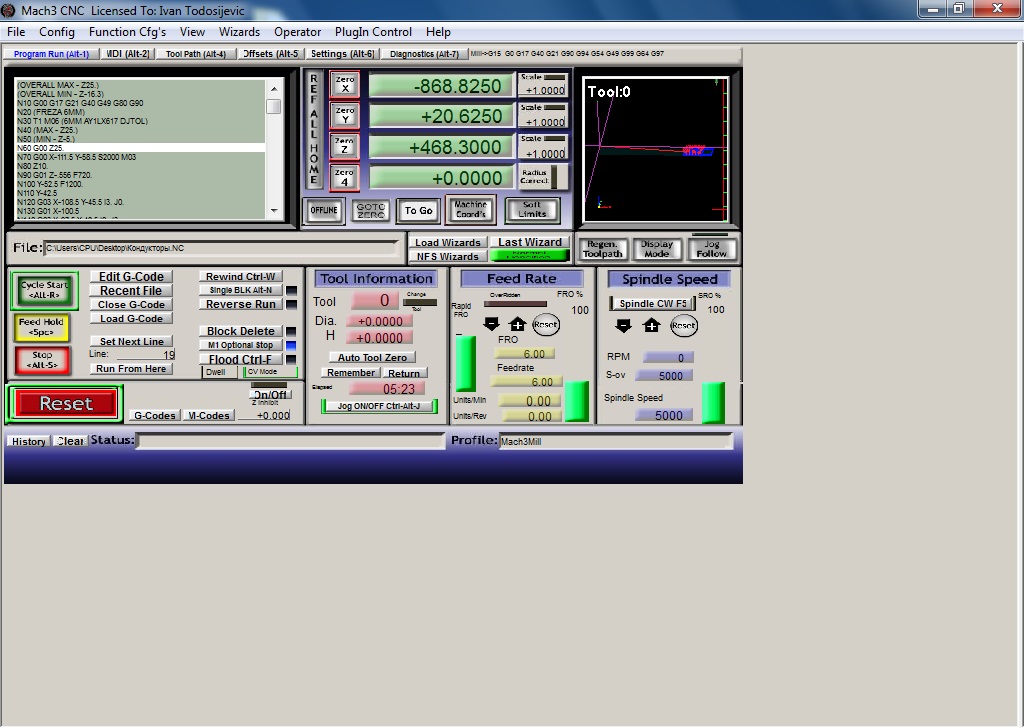Click the green FRO vertical bar
Screen dimensions: 1024x728
465,363
